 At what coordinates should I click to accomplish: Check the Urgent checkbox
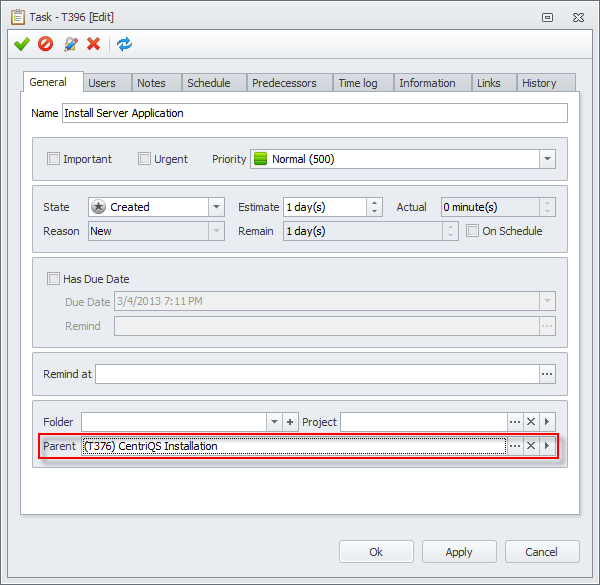click(145, 159)
